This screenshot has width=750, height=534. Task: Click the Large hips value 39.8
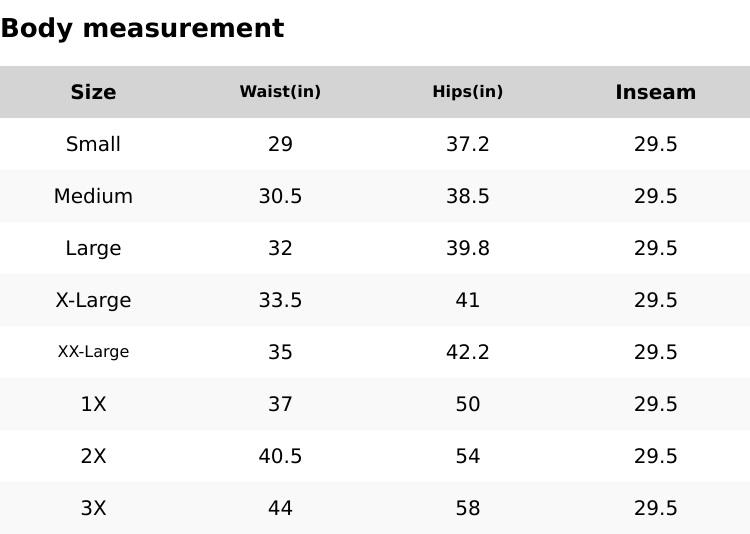tap(467, 248)
